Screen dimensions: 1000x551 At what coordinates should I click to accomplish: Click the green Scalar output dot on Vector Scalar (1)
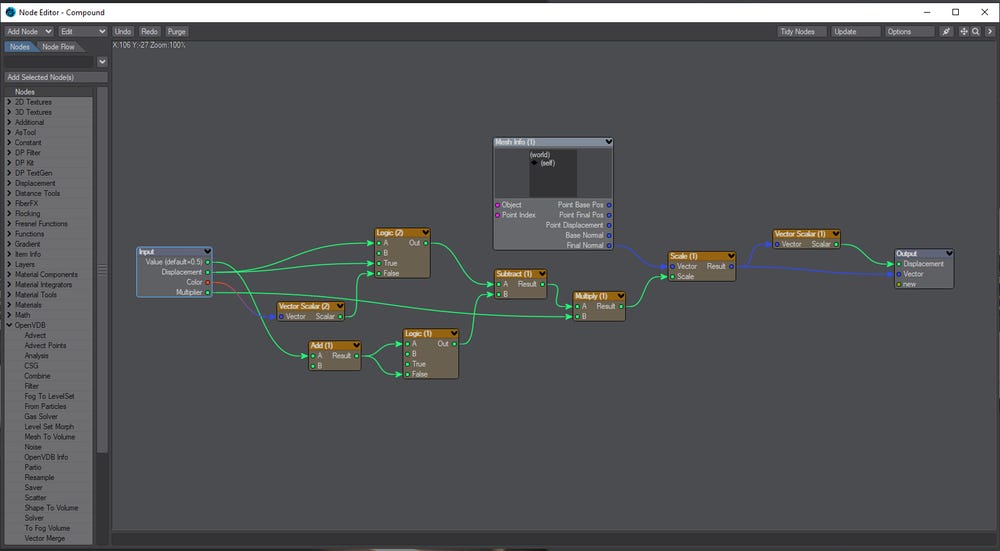836,244
